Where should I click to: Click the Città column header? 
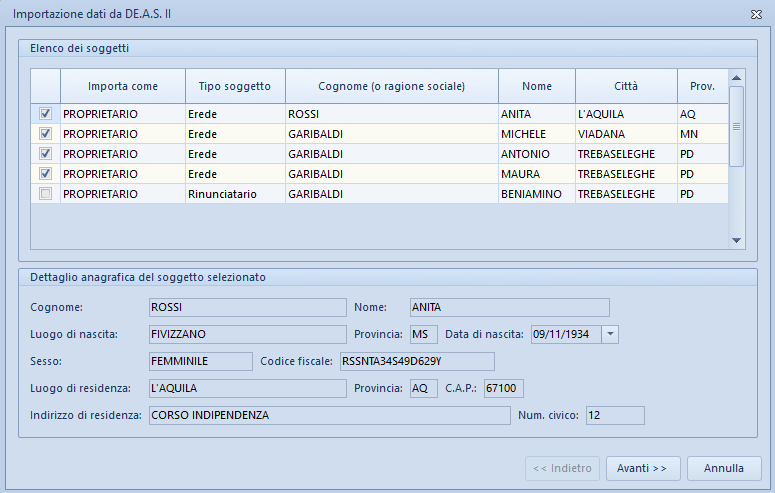(626, 86)
